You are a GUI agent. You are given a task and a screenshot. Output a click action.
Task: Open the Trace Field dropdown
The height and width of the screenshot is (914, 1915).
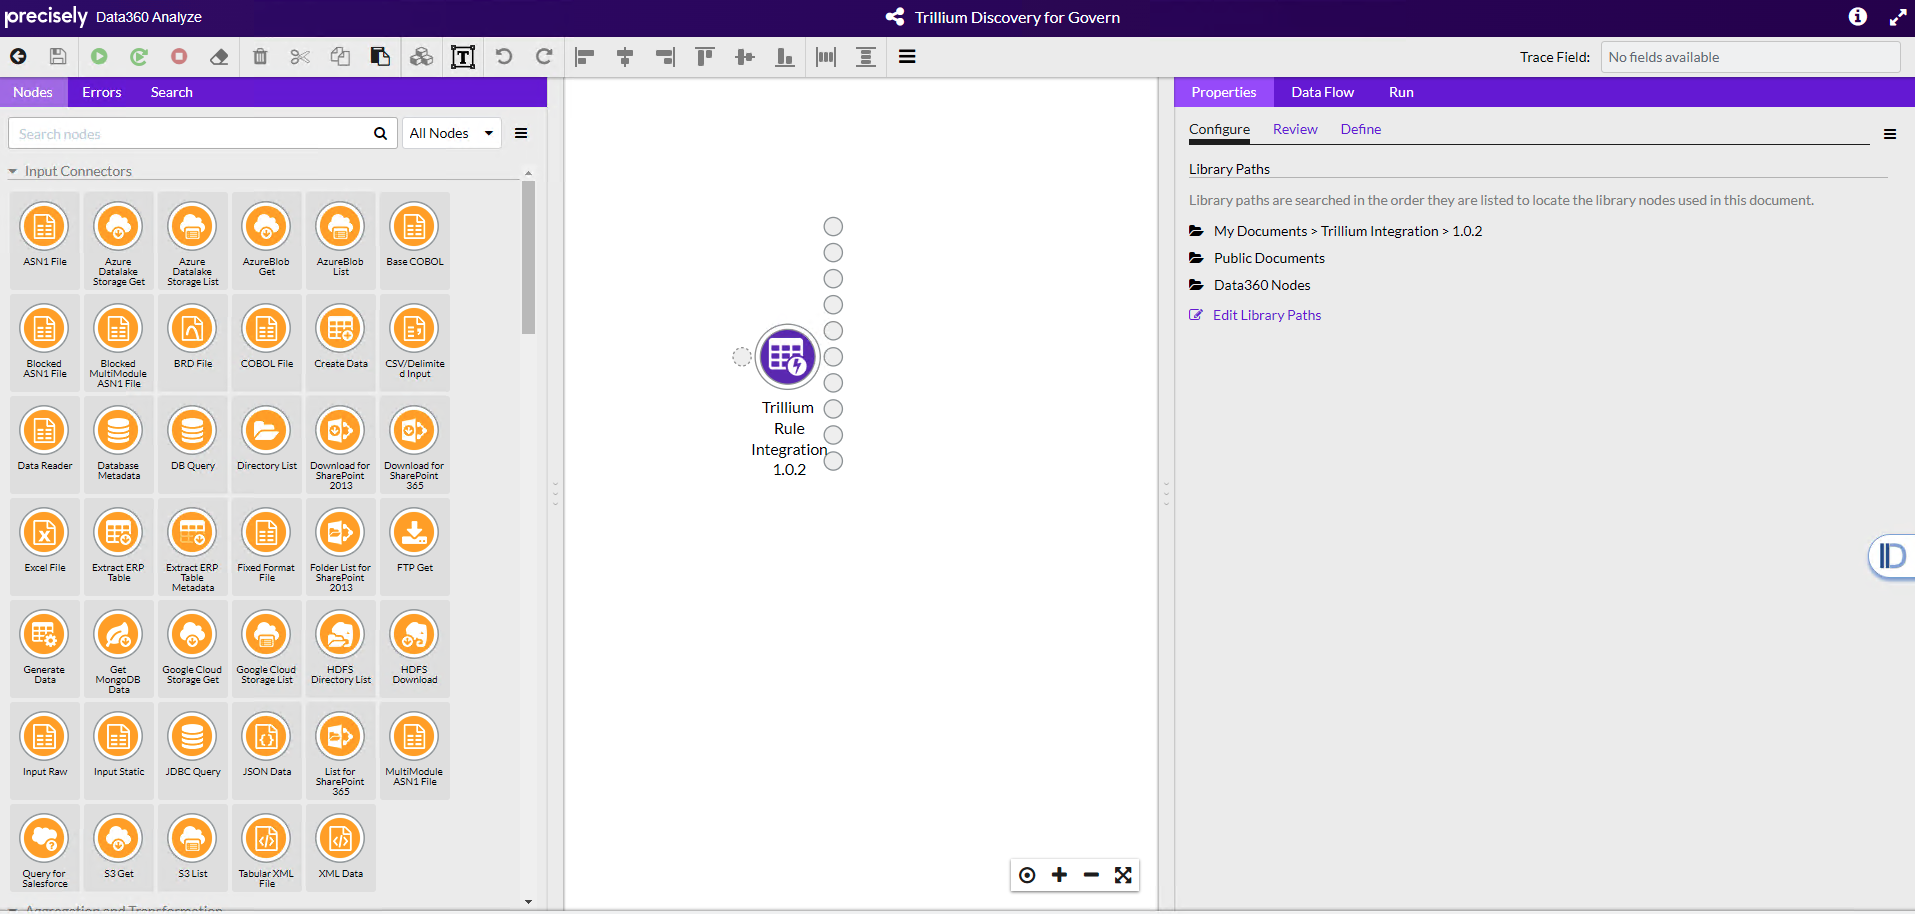1750,57
